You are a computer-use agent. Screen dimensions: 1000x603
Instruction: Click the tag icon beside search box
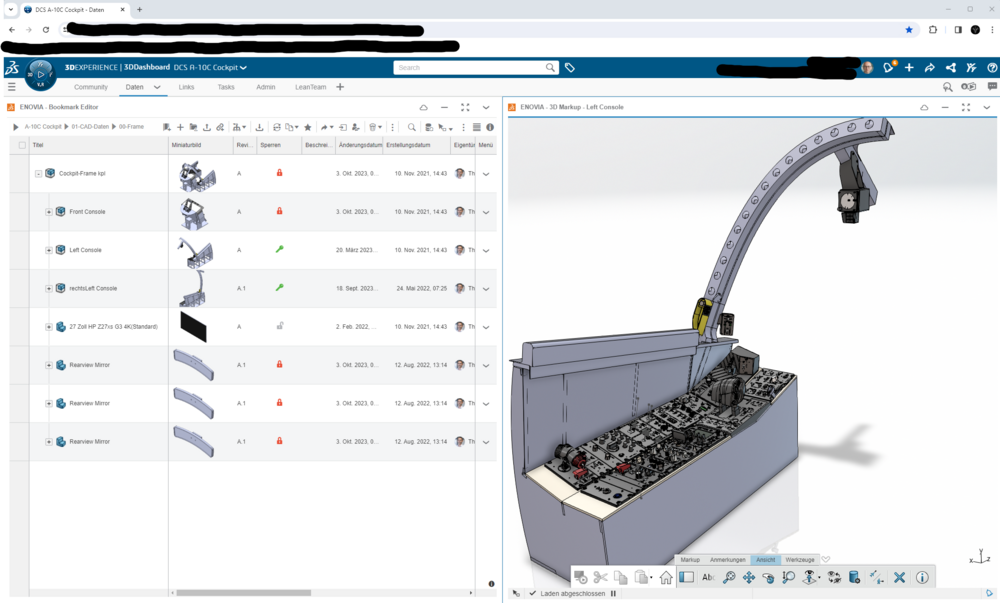click(x=570, y=68)
